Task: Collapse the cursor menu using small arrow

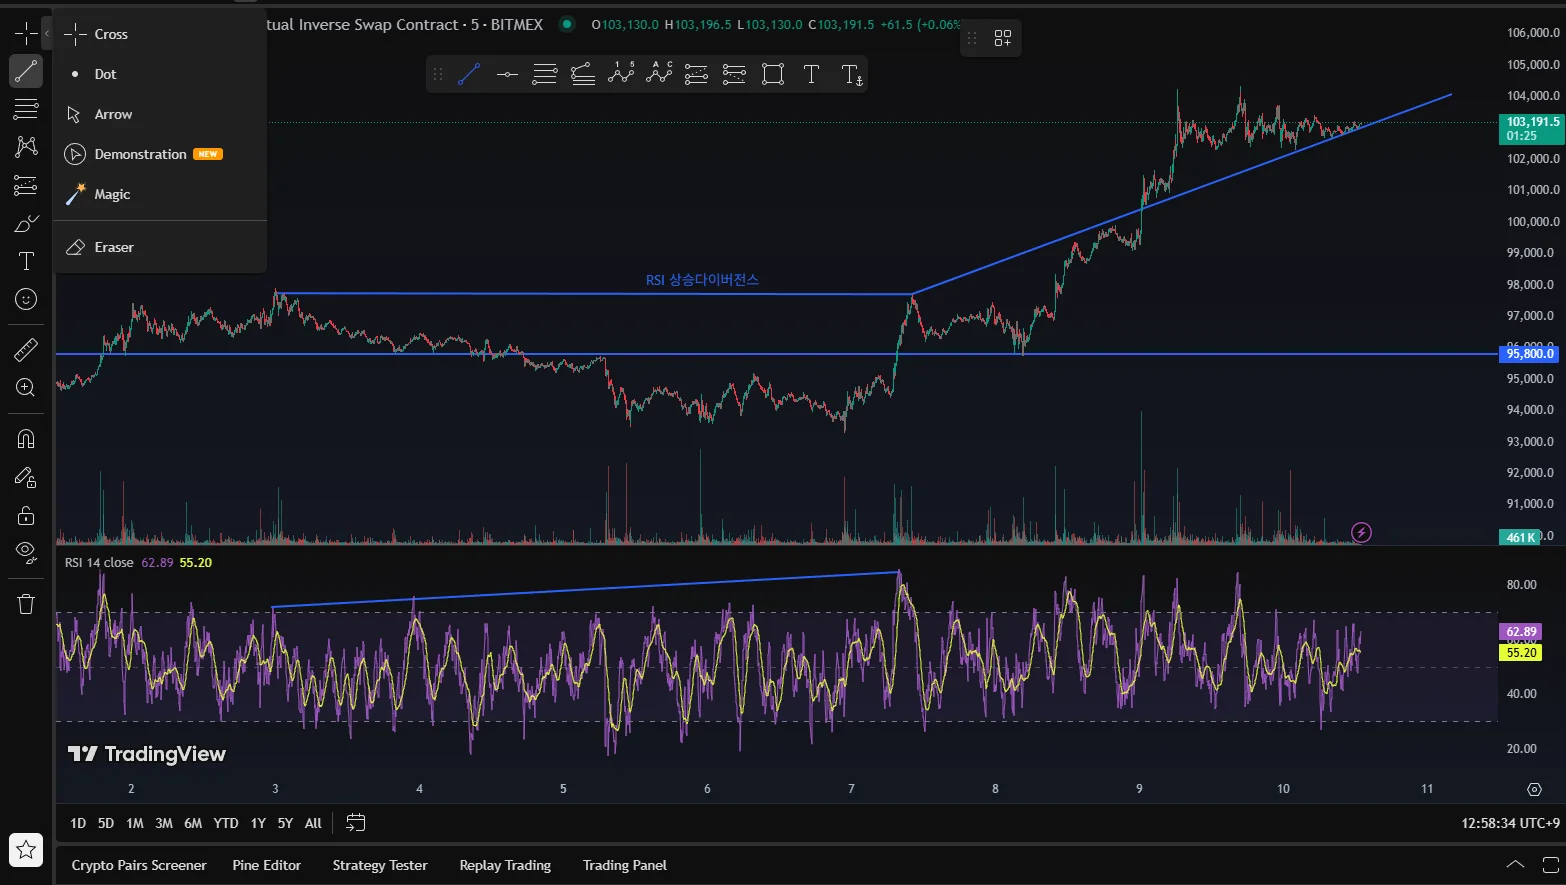Action: pyautogui.click(x=46, y=34)
